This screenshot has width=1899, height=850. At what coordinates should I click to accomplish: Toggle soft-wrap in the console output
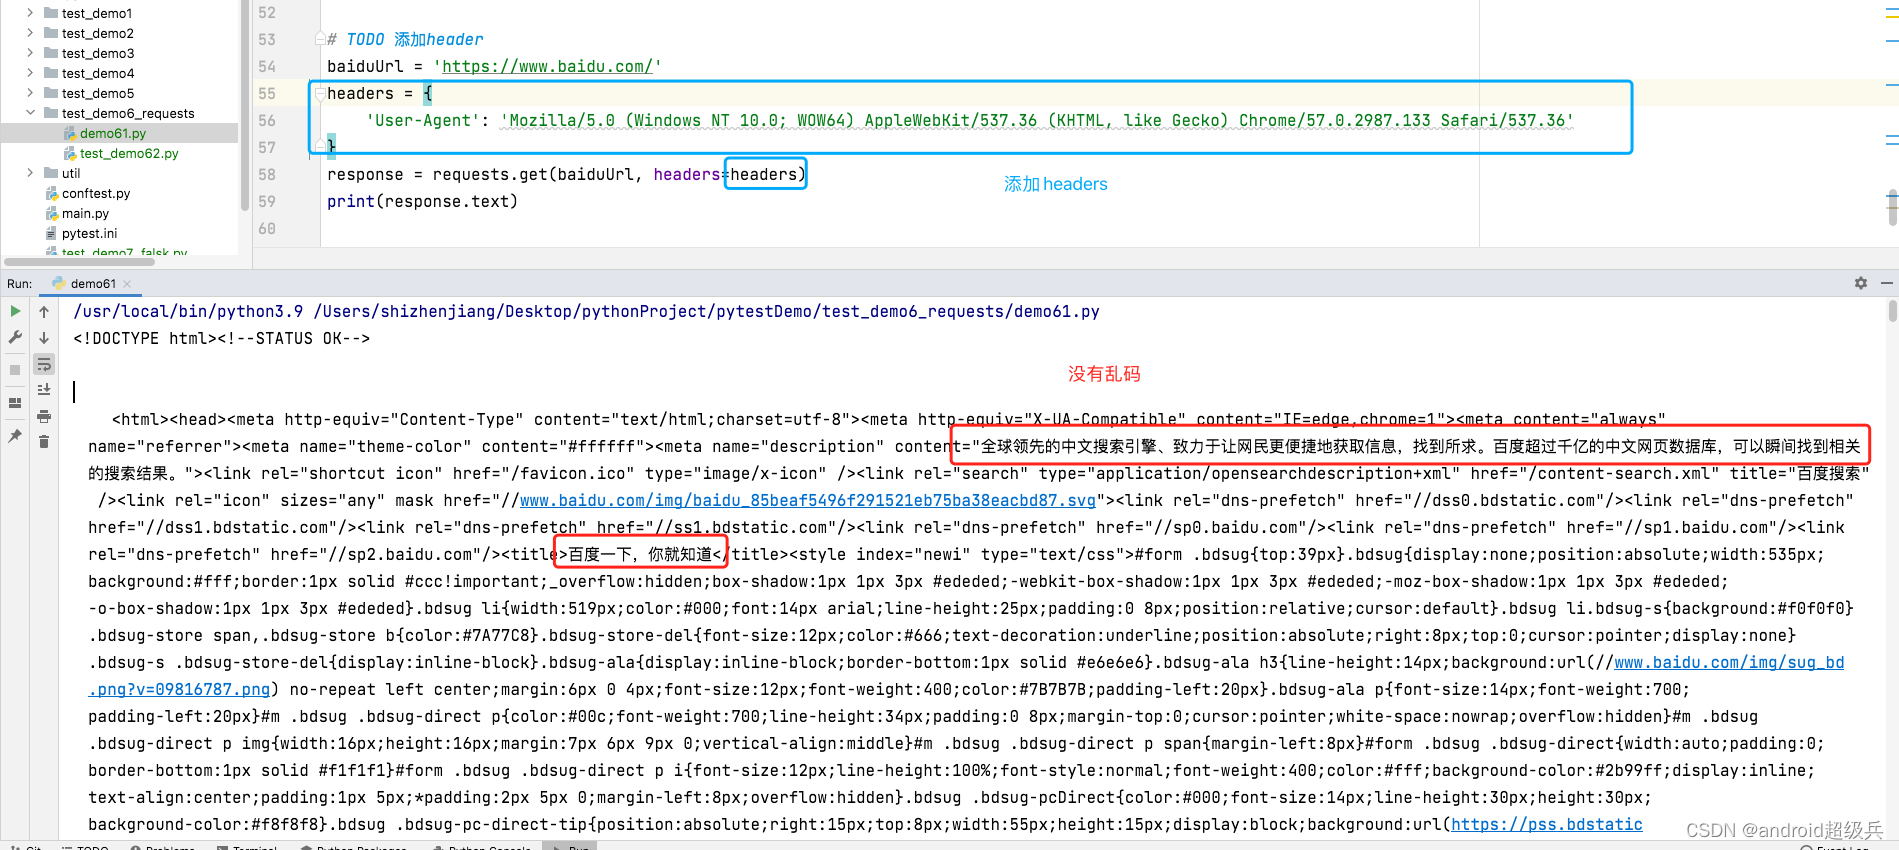click(44, 364)
